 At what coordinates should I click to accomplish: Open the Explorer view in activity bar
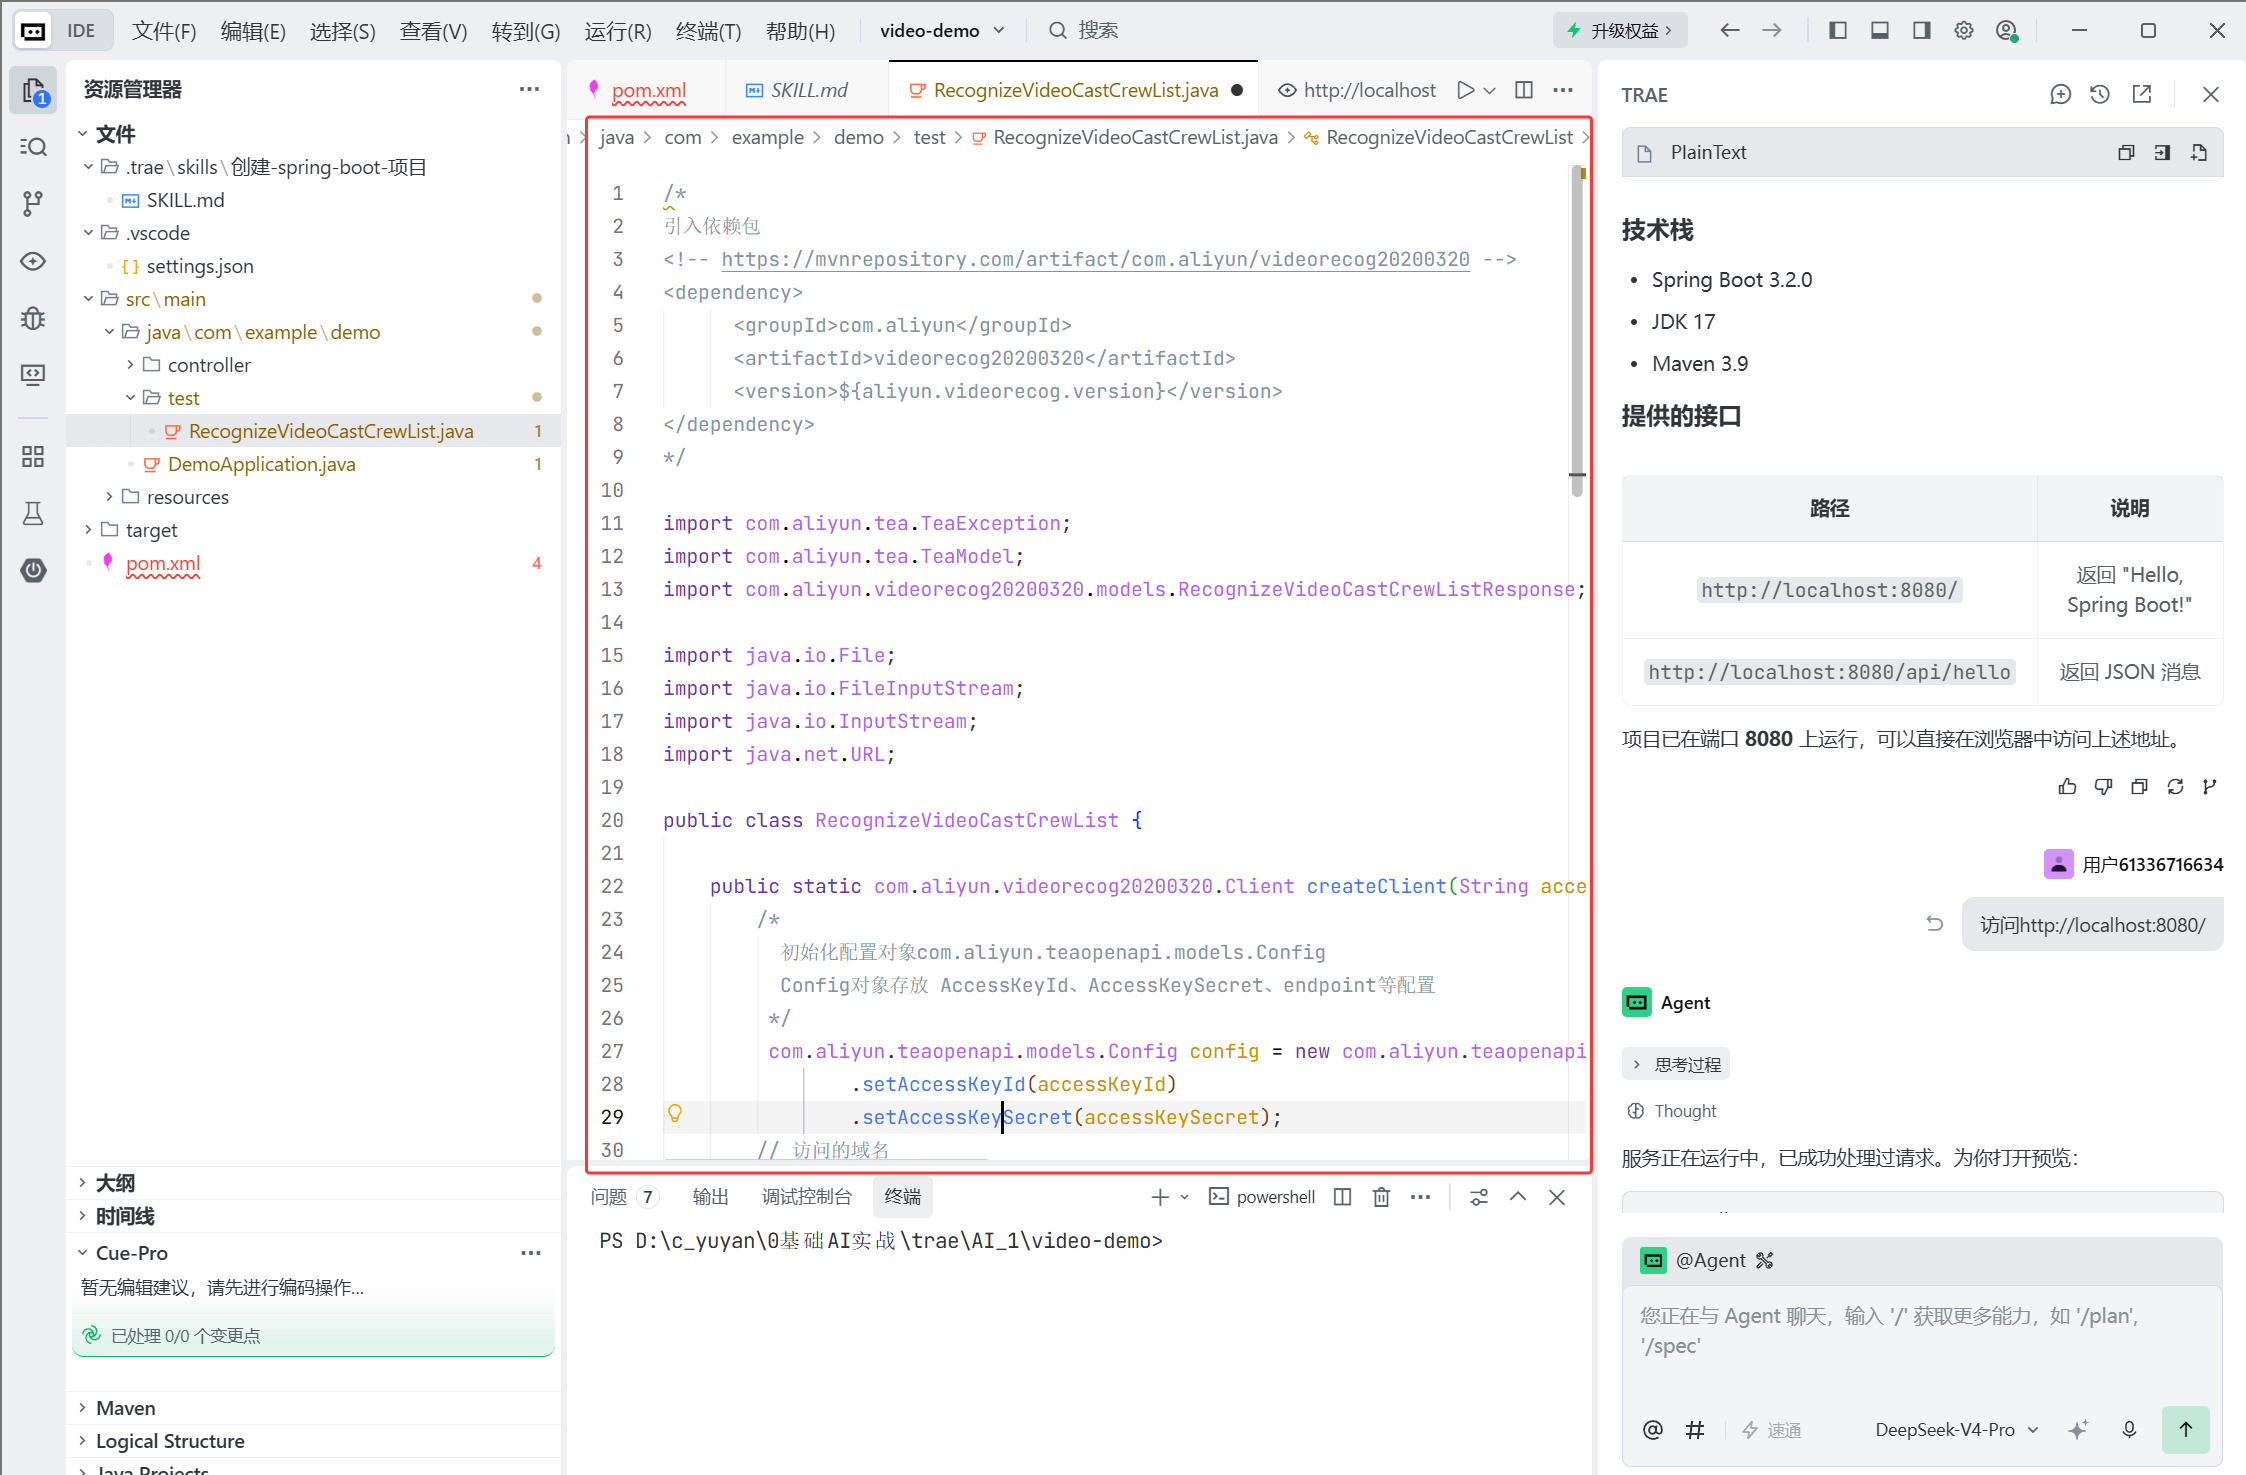pos(34,91)
